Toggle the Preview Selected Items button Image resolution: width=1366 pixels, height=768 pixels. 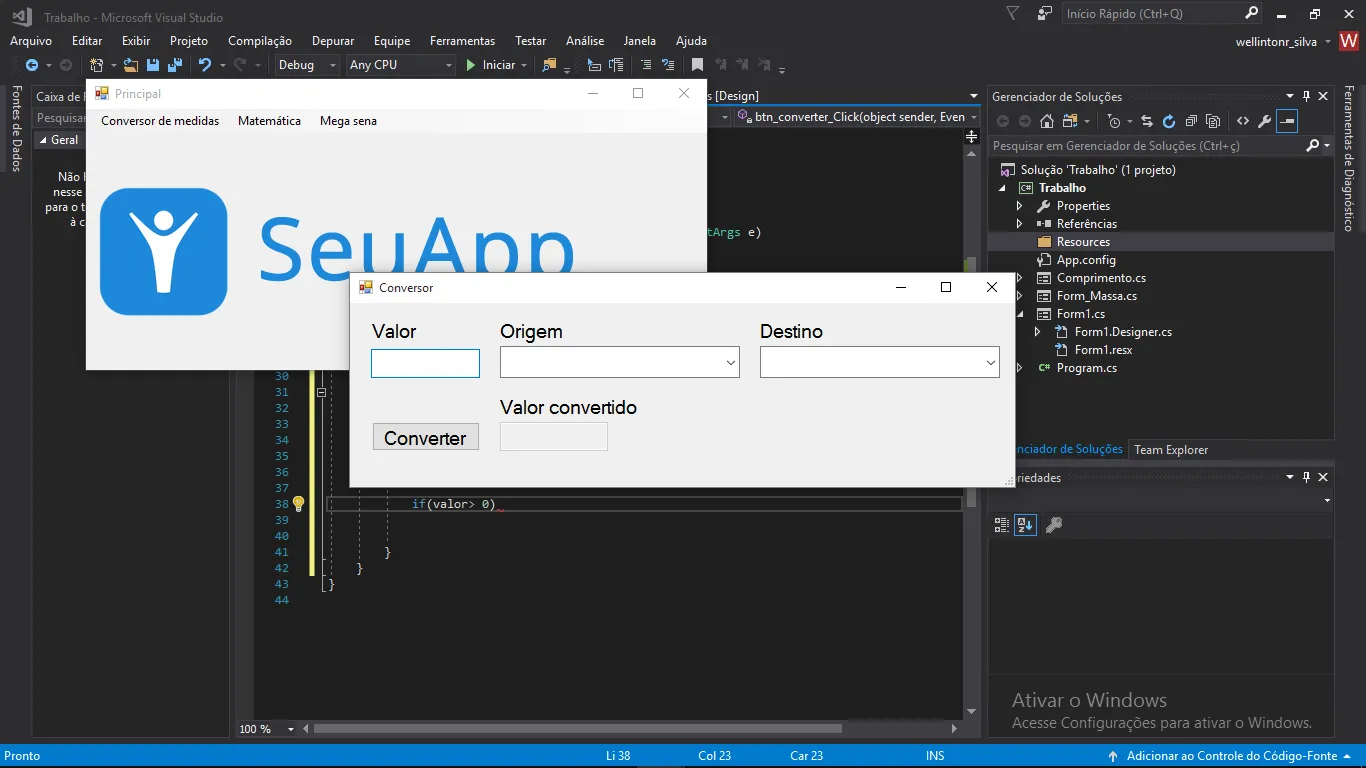(1287, 121)
